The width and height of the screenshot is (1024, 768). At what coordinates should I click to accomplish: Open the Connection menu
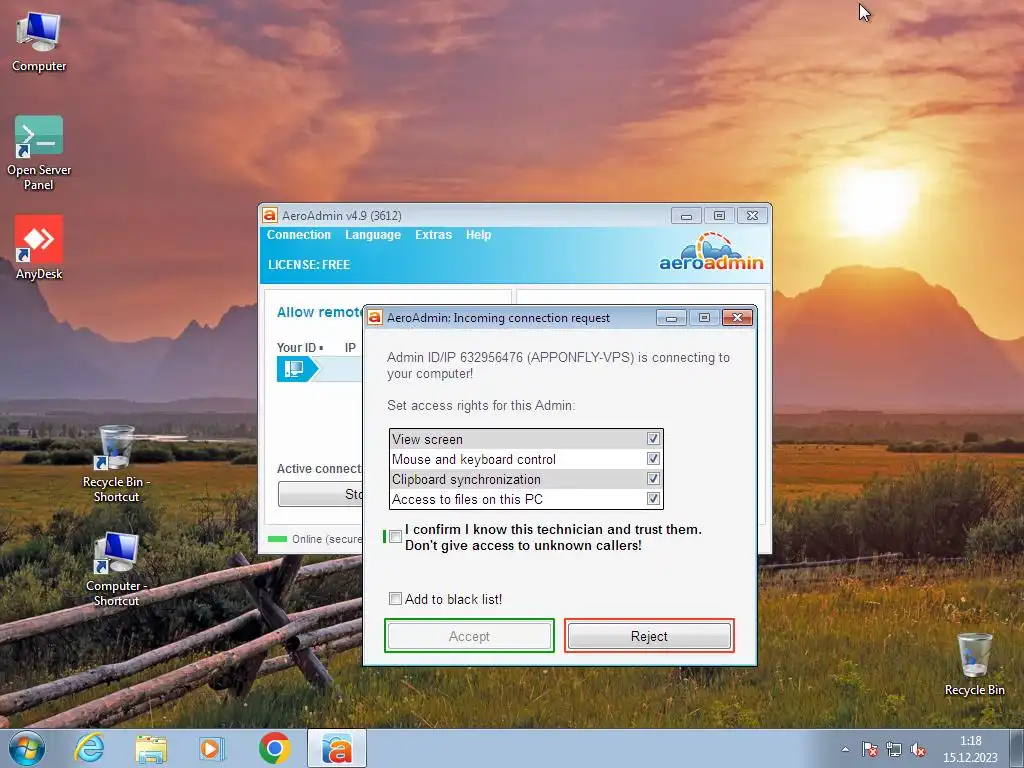point(298,234)
